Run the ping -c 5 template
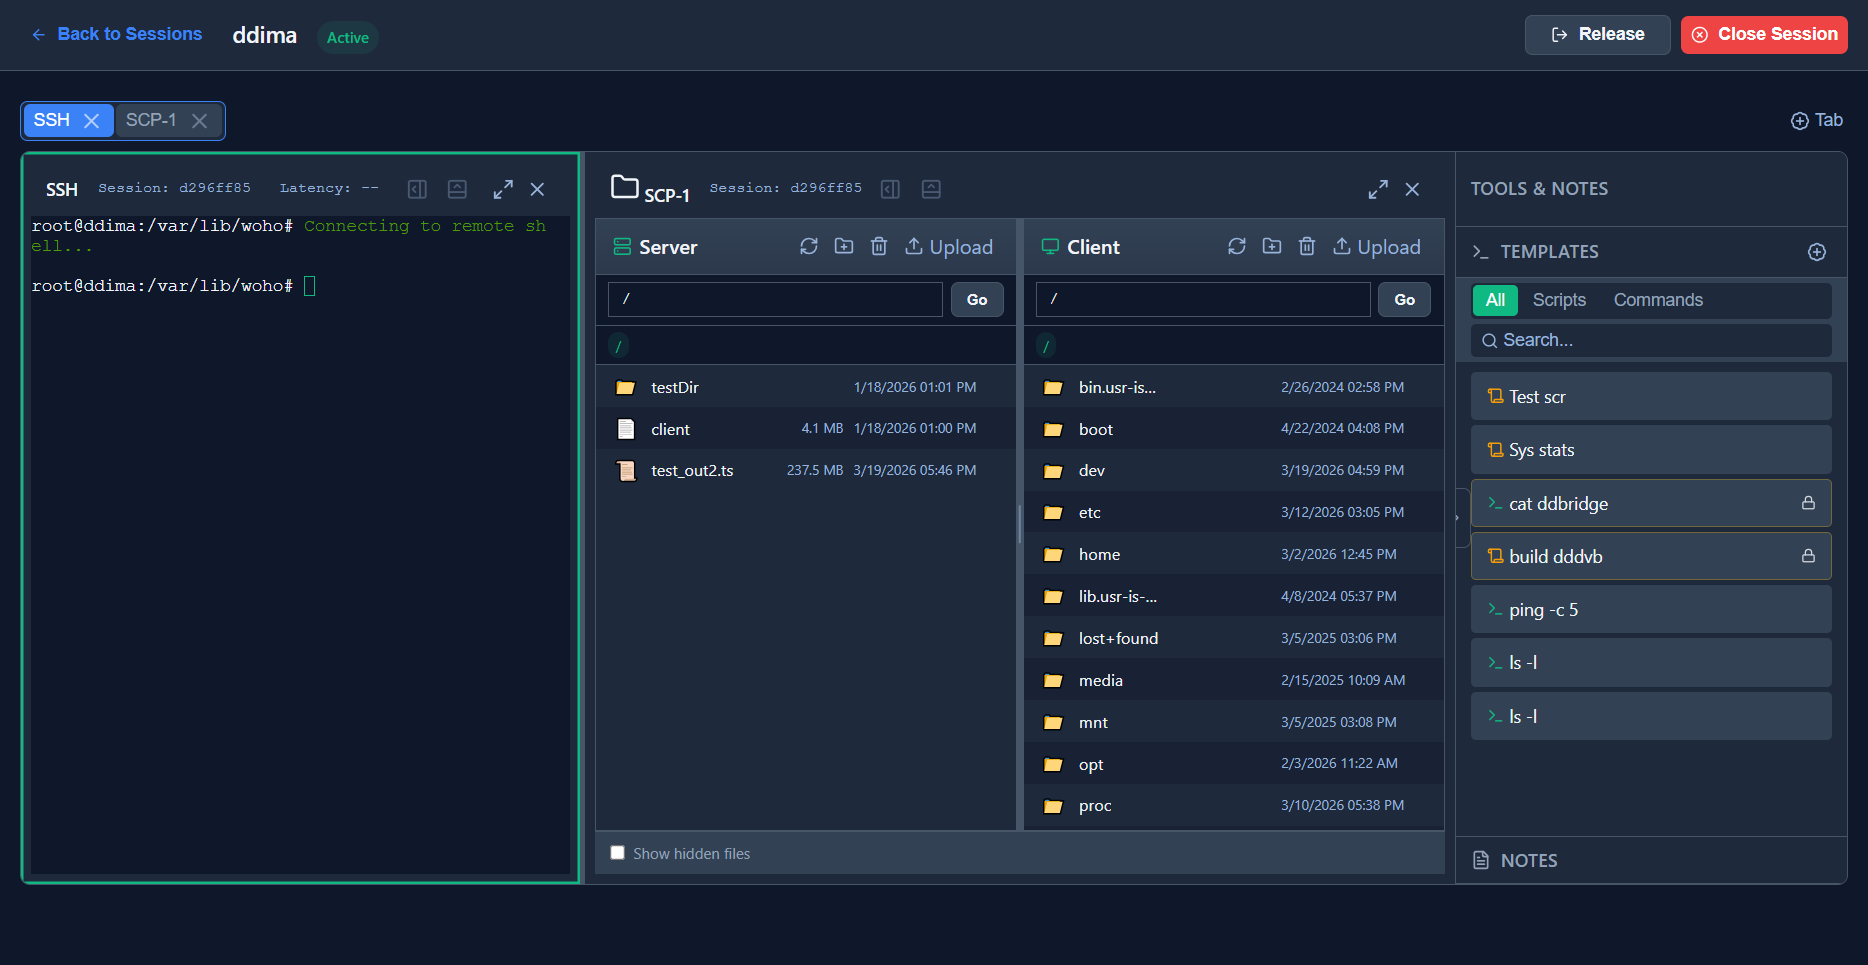 pyautogui.click(x=1651, y=610)
